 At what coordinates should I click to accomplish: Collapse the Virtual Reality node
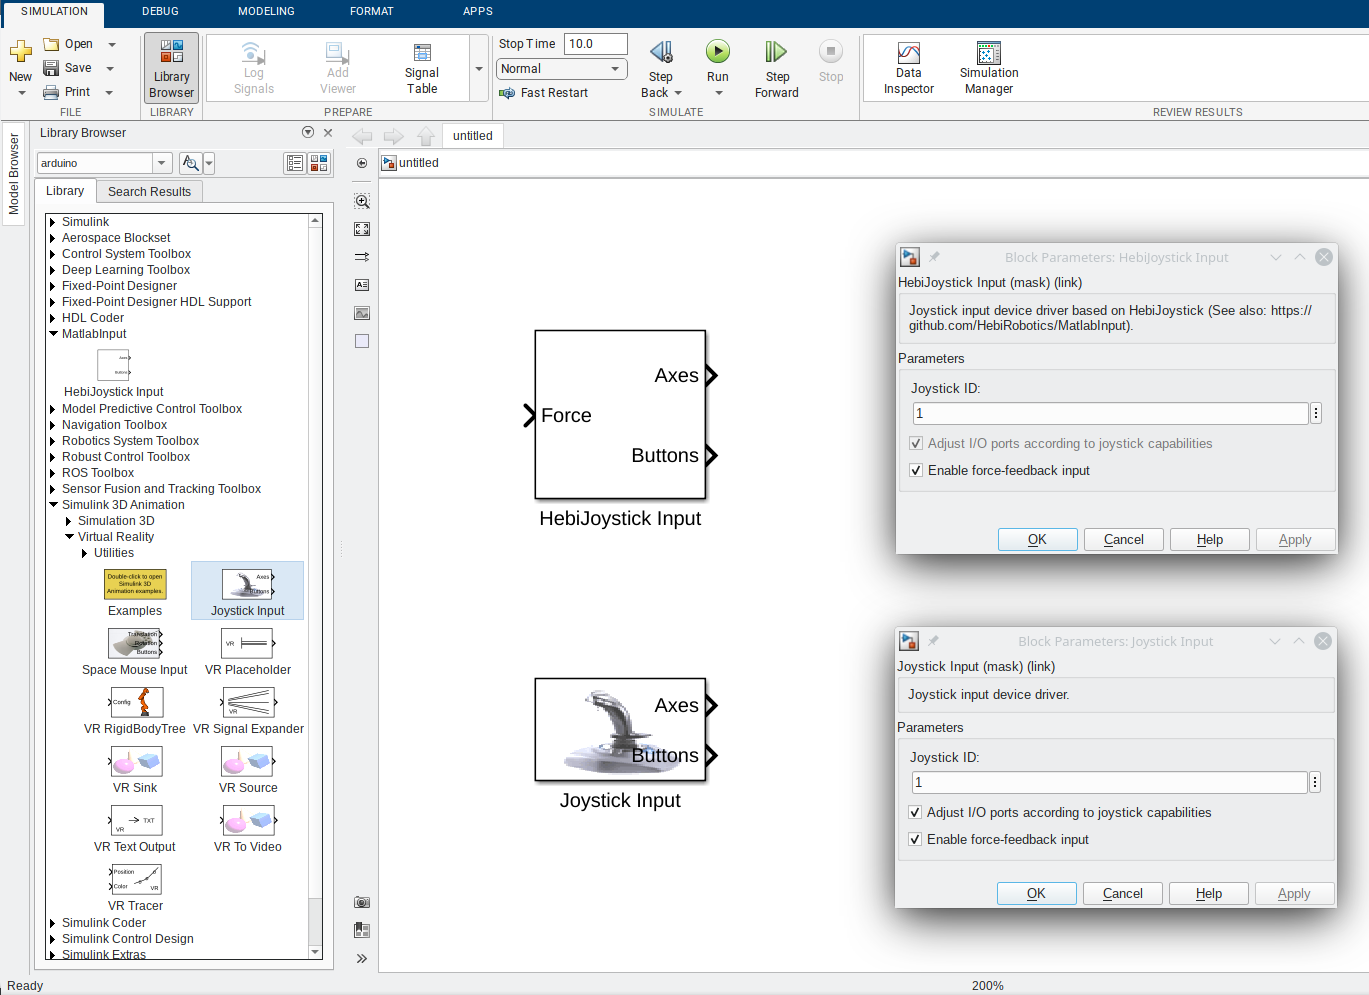click(x=69, y=537)
